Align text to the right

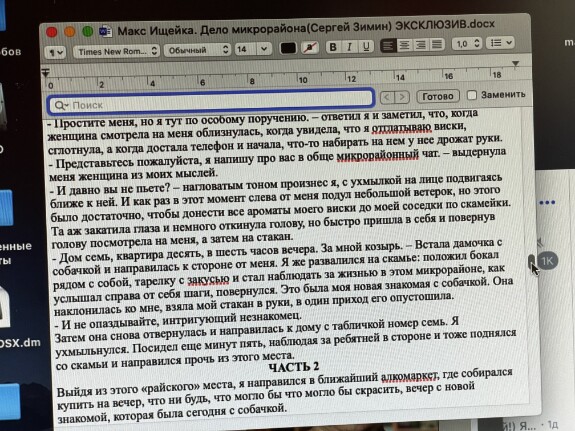pos(421,45)
